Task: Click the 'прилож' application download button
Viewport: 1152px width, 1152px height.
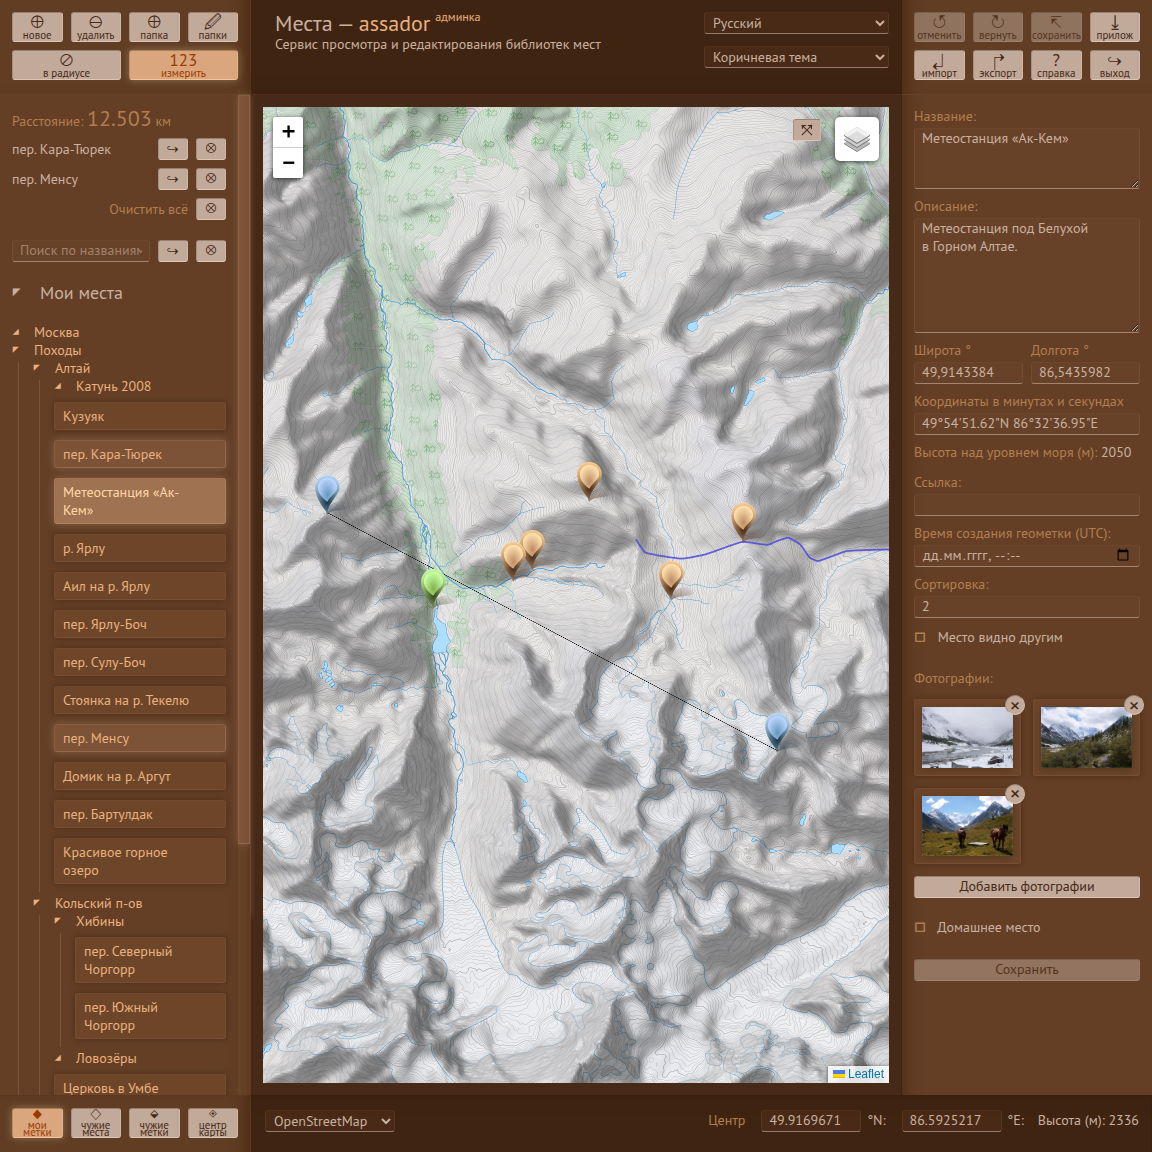Action: click(1115, 27)
